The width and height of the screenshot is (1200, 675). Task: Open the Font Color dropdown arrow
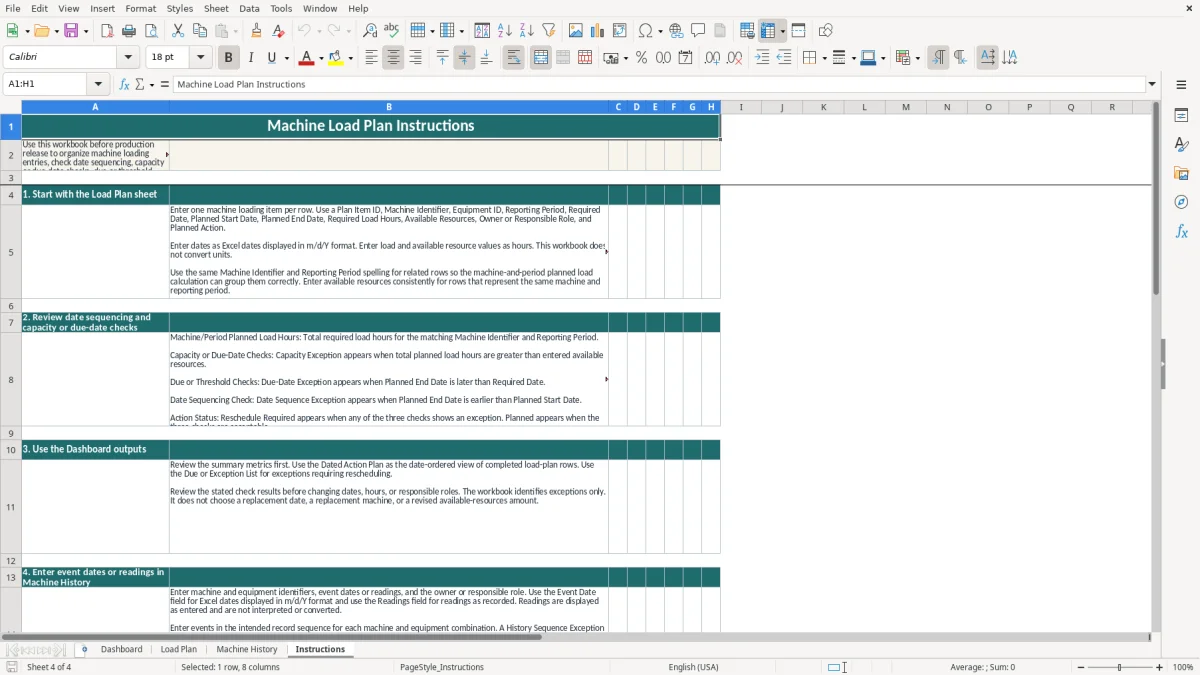(320, 58)
